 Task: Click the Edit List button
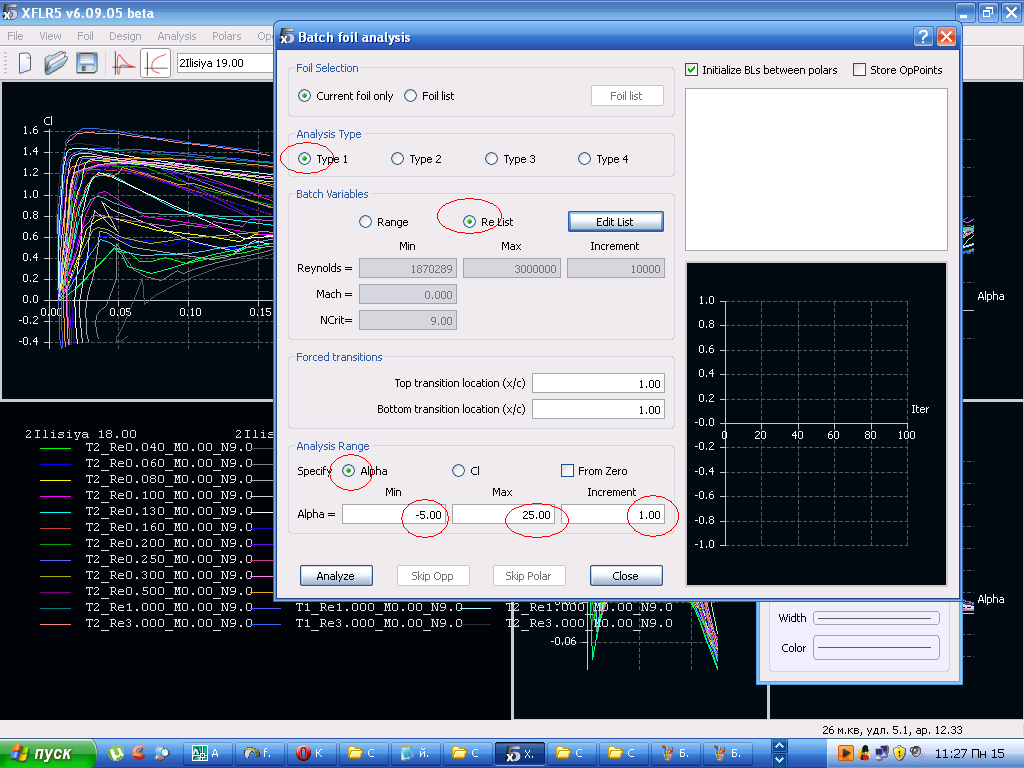click(x=615, y=221)
